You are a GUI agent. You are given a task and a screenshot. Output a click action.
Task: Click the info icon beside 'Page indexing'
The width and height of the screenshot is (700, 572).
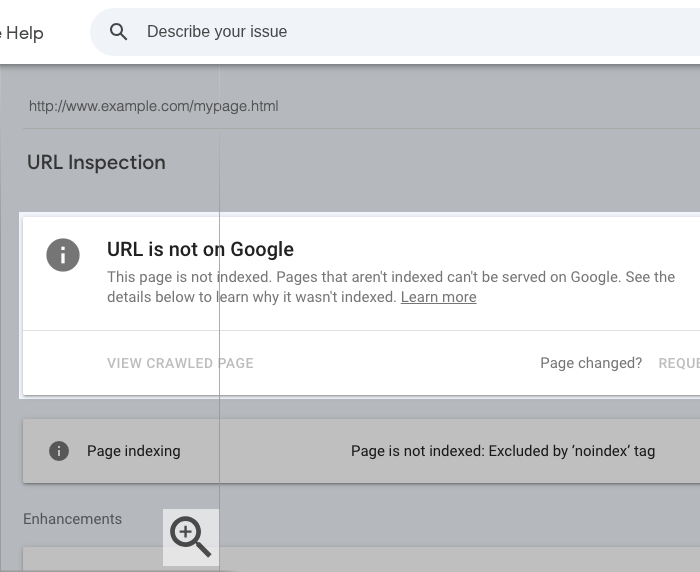59,451
